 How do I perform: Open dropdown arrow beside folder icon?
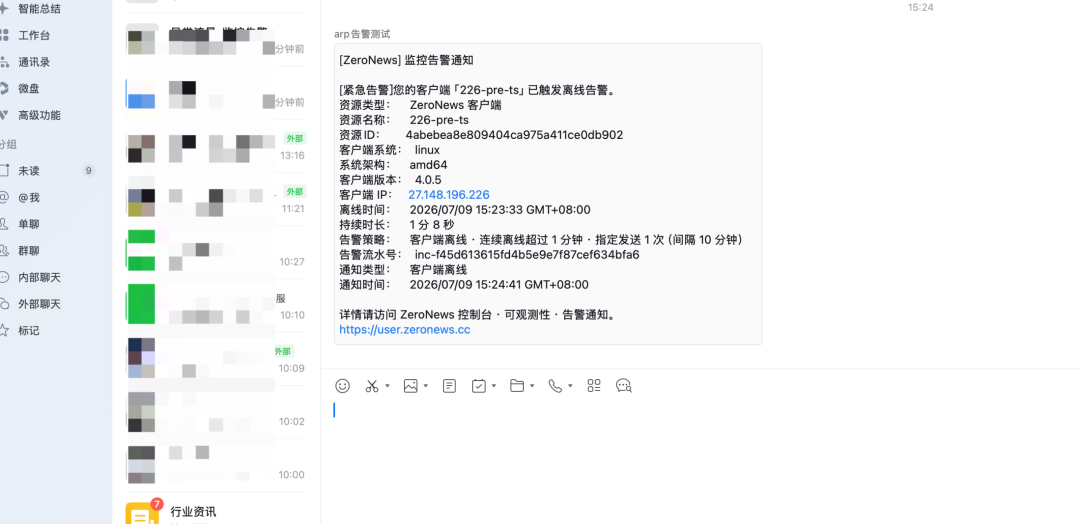point(532,386)
